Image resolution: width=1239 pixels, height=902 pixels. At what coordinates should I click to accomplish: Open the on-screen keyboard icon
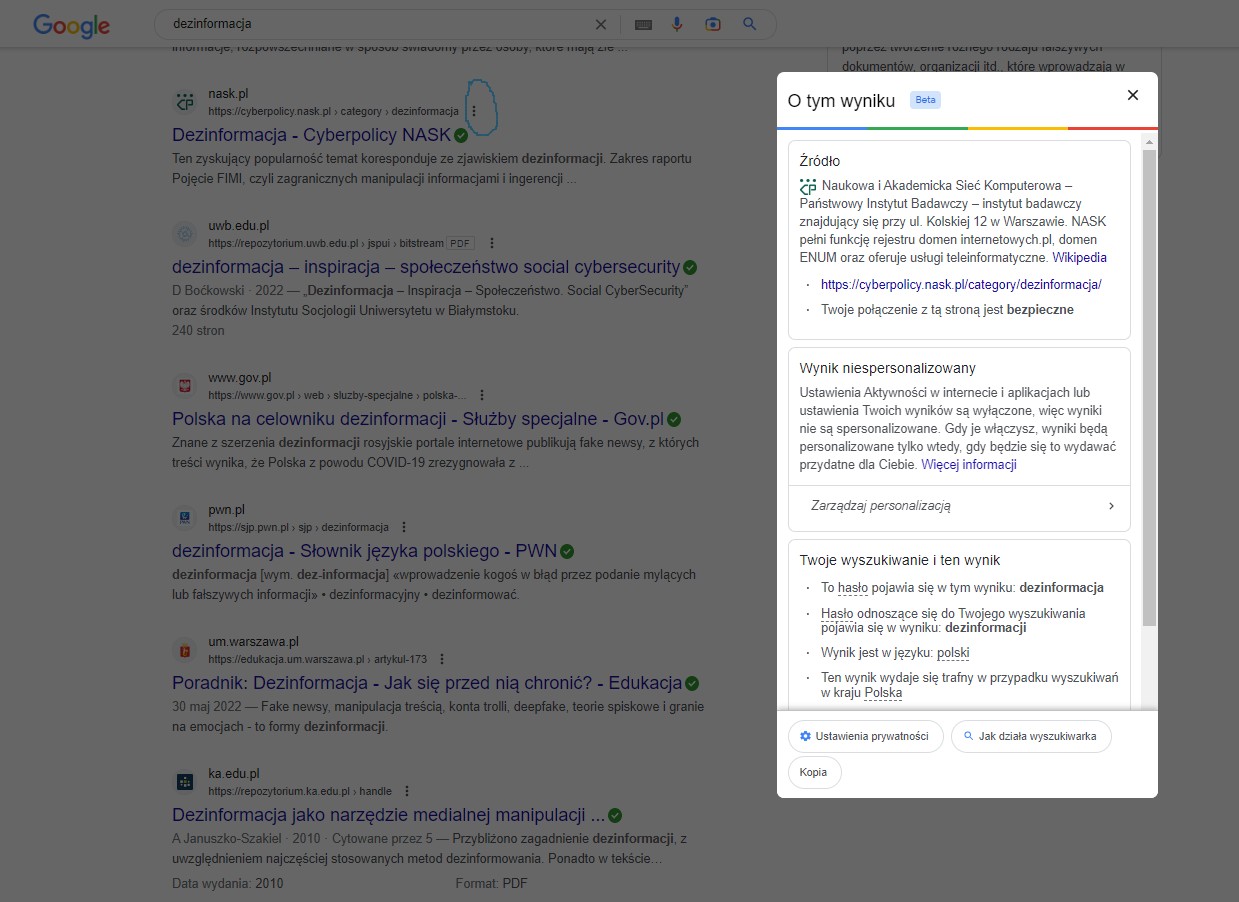coord(643,24)
